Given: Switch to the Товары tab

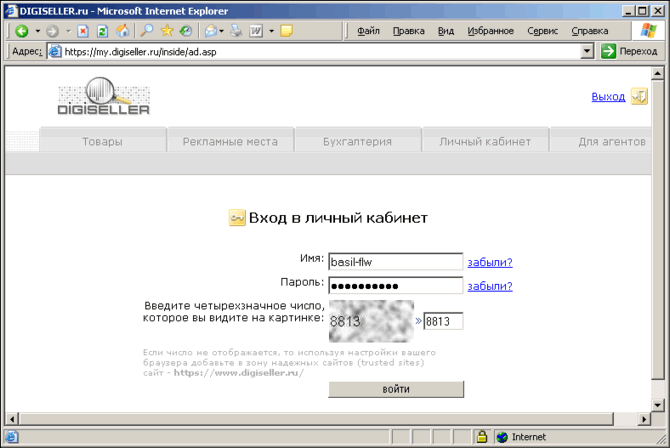Looking at the screenshot, I should point(103,141).
